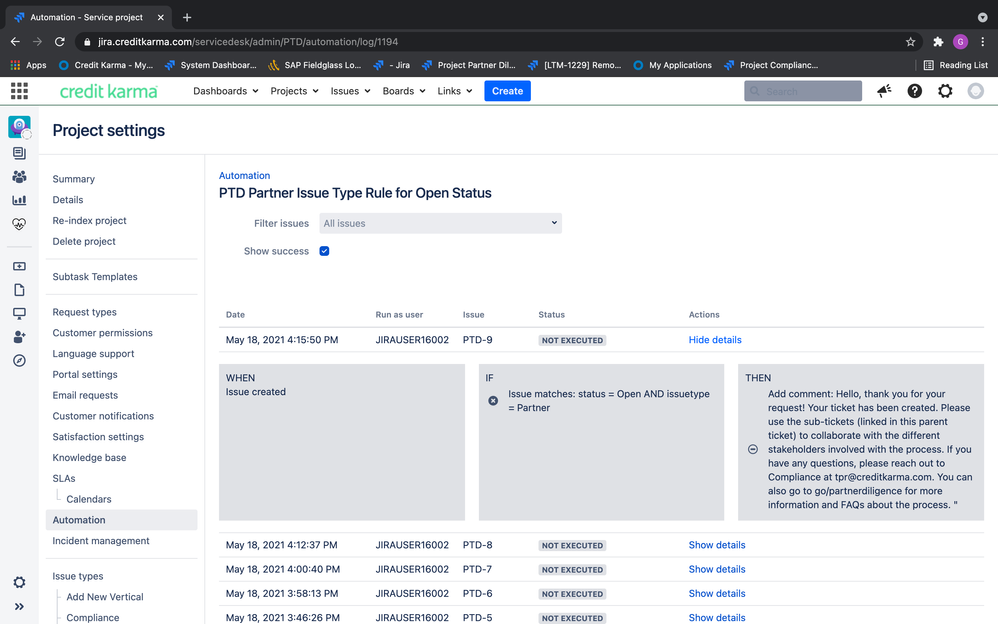Open the project settings gear in the sidebar

(19, 582)
